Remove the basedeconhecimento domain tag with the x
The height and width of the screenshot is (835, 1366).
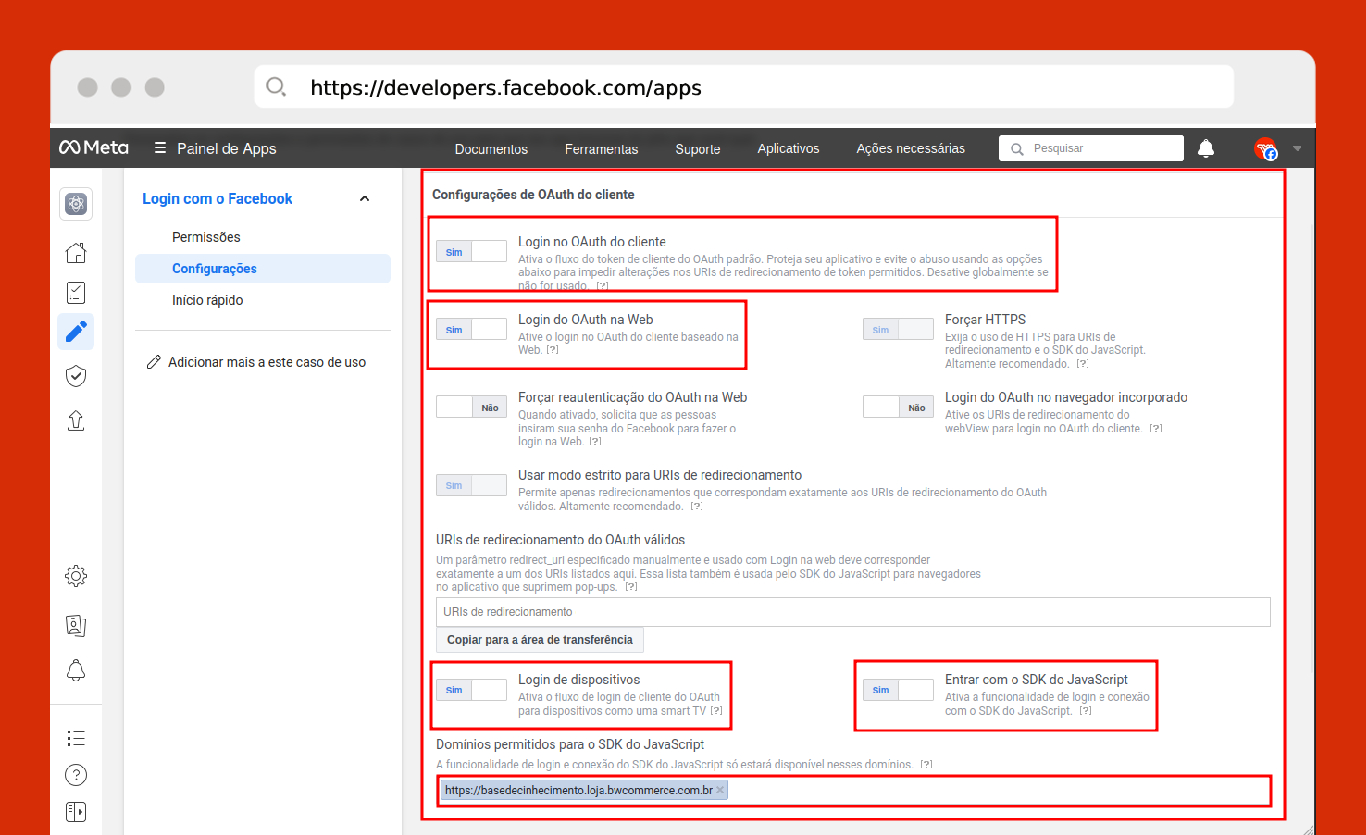point(720,790)
